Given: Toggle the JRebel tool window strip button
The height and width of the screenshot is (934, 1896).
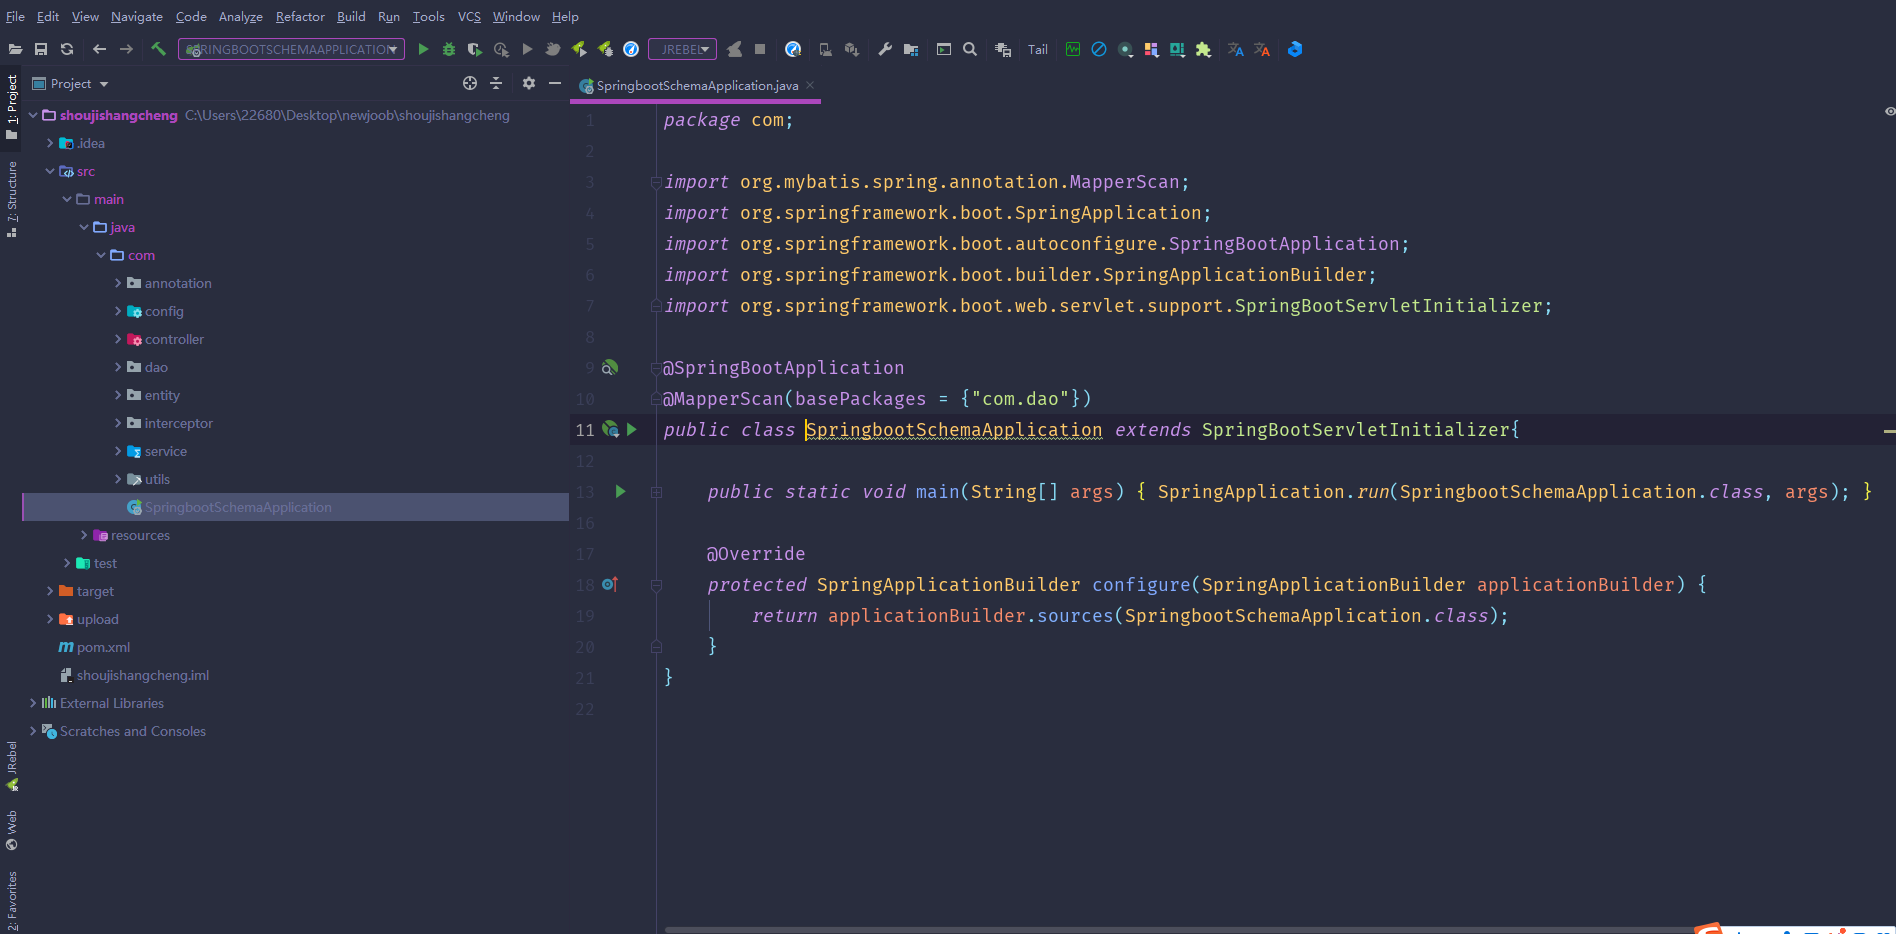Looking at the screenshot, I should point(12,765).
